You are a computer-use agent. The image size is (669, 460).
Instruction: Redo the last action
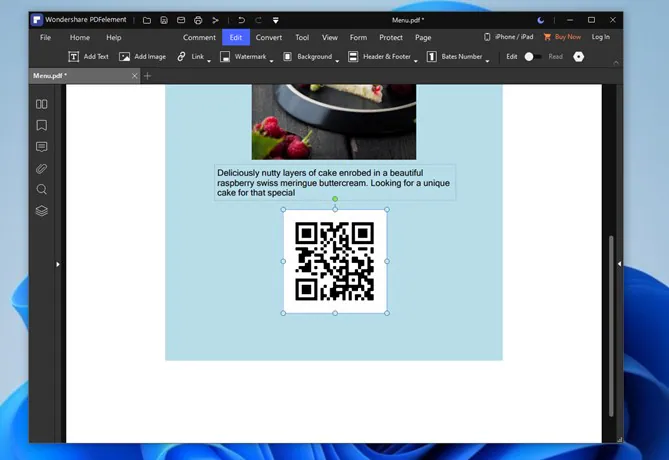[x=259, y=20]
